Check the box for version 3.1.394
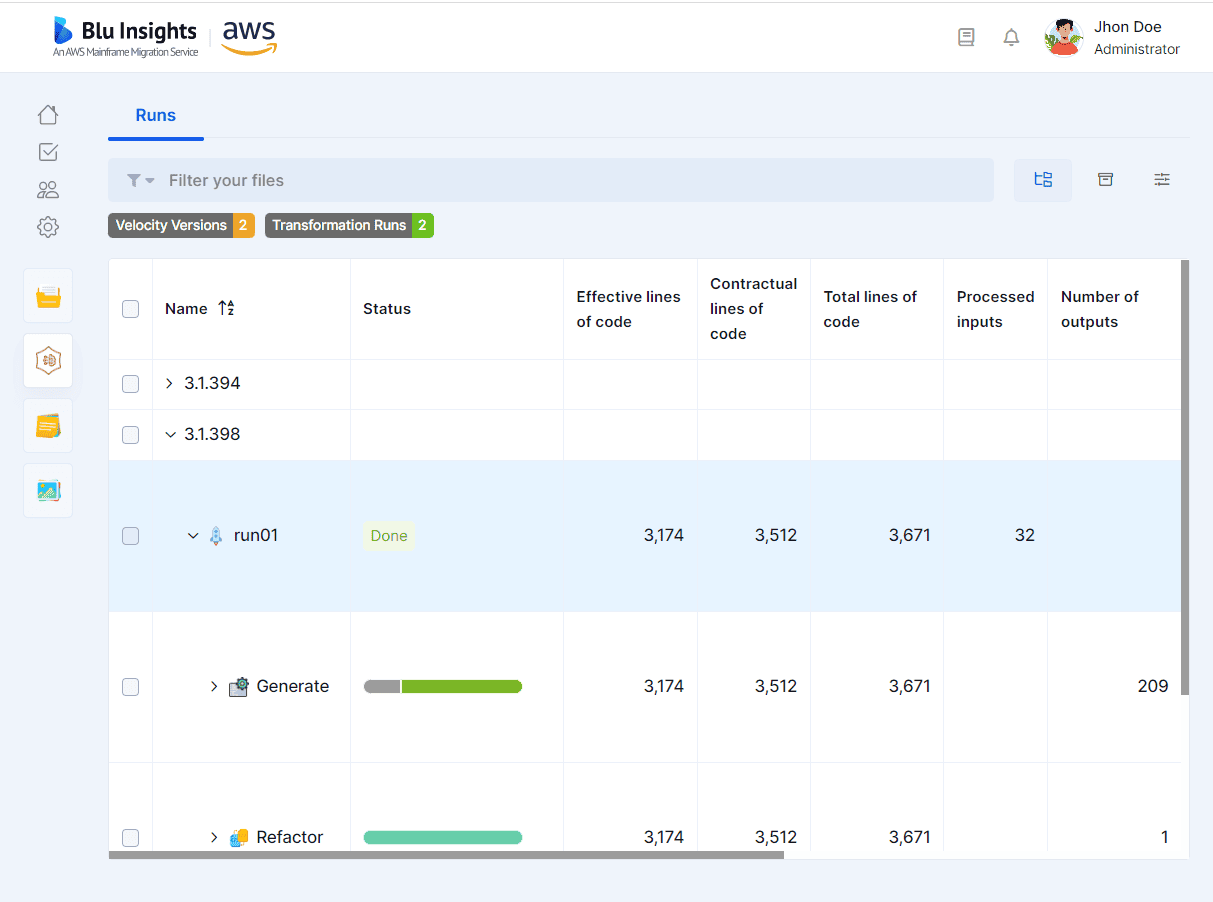The height and width of the screenshot is (902, 1213). [x=130, y=384]
